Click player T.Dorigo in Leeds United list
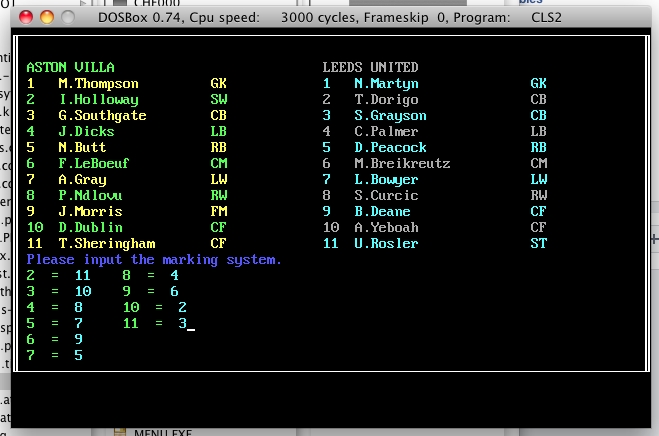 click(x=386, y=100)
